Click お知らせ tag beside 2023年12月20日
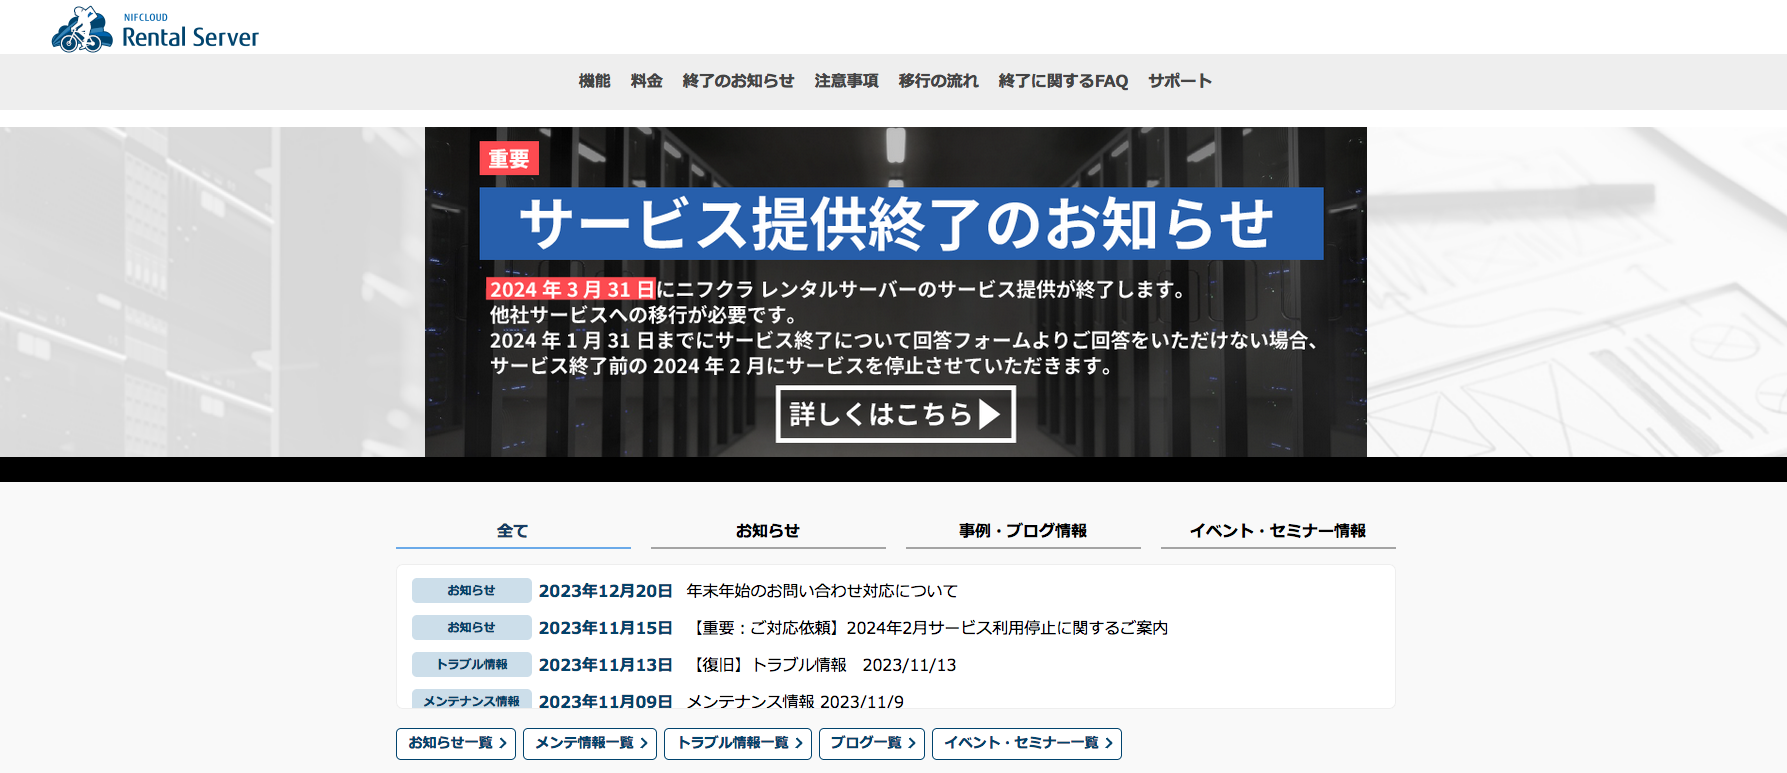The height and width of the screenshot is (773, 1787). [471, 591]
